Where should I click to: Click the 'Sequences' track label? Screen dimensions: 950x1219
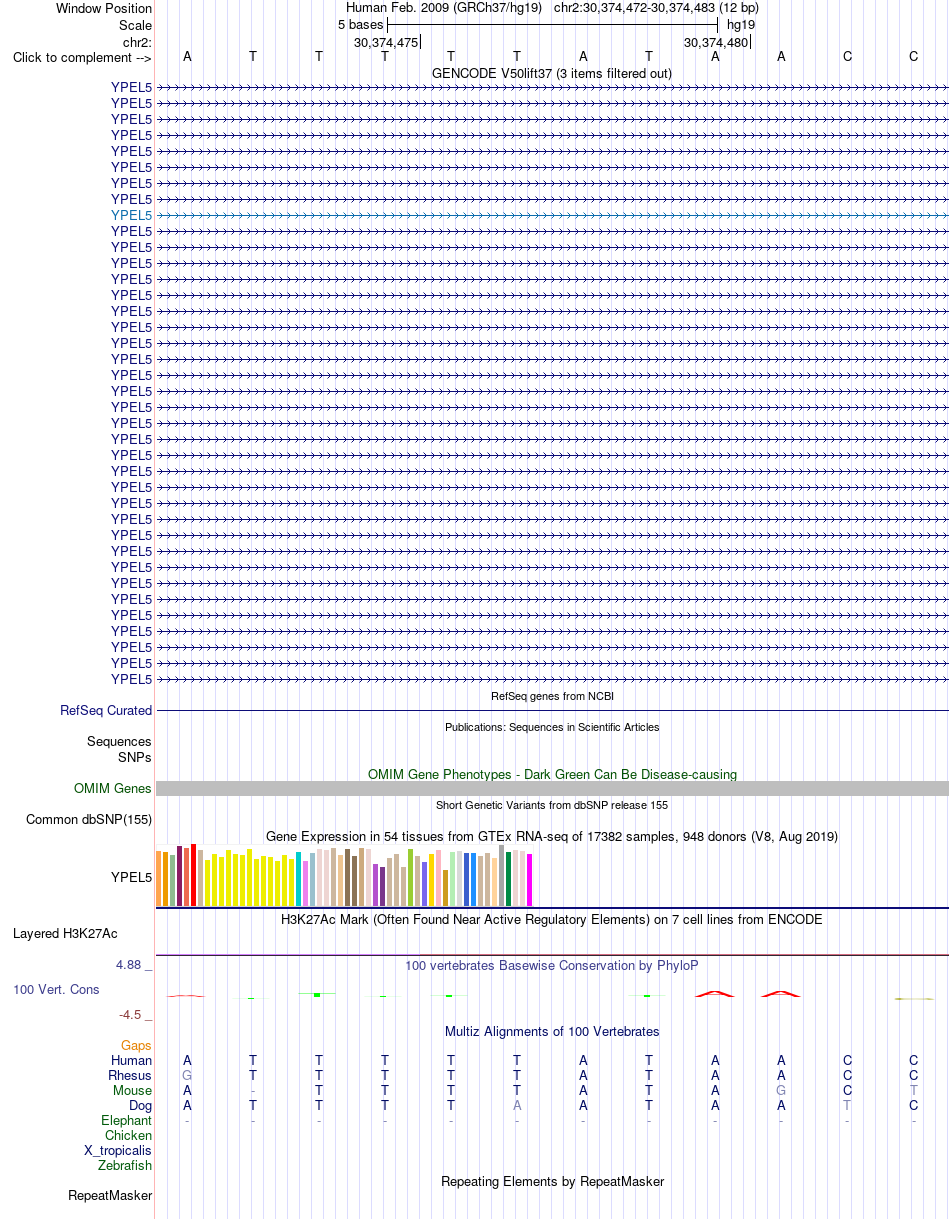tap(119, 742)
